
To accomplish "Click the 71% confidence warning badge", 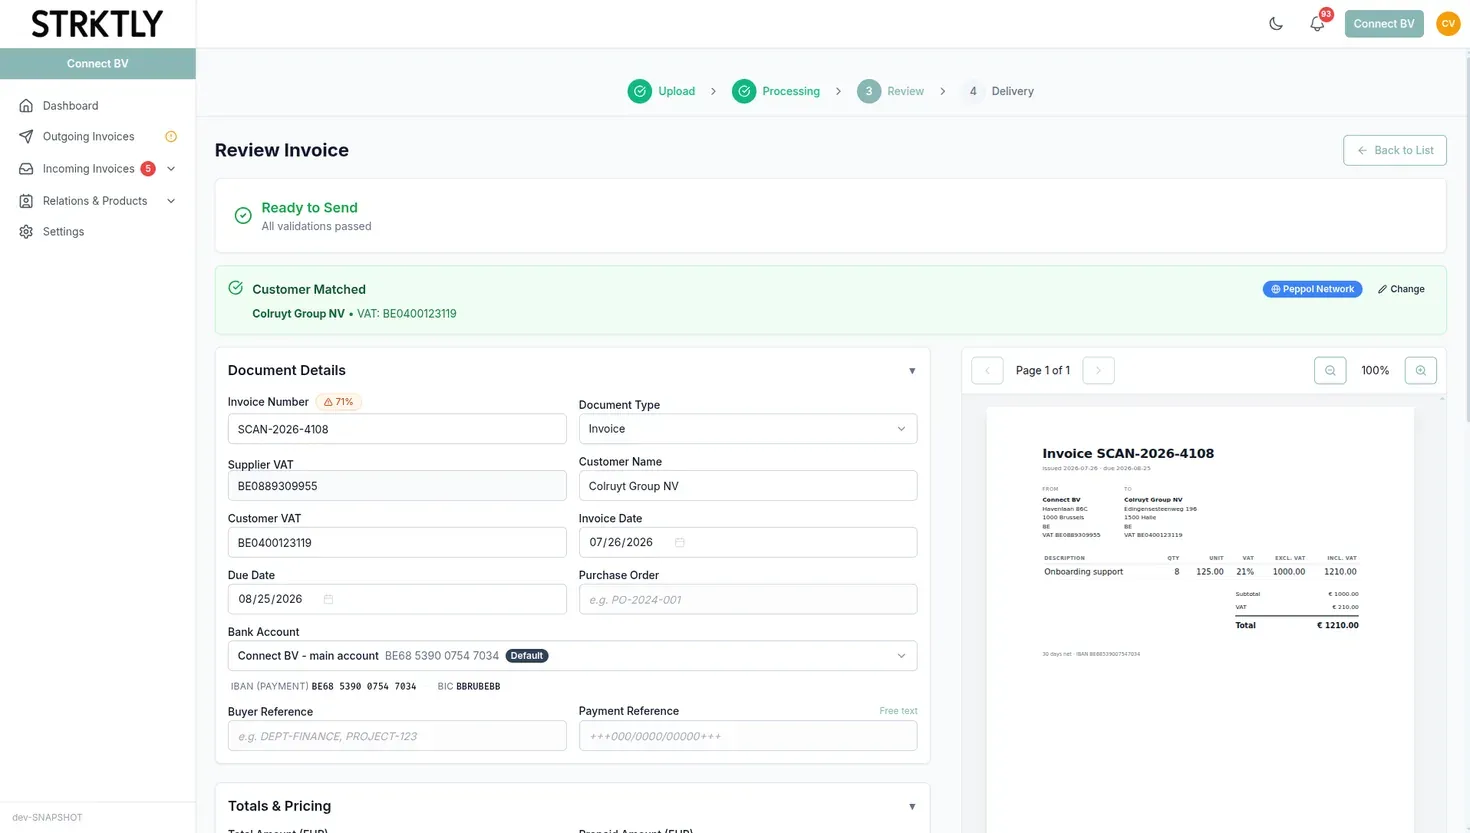I will pyautogui.click(x=338, y=402).
